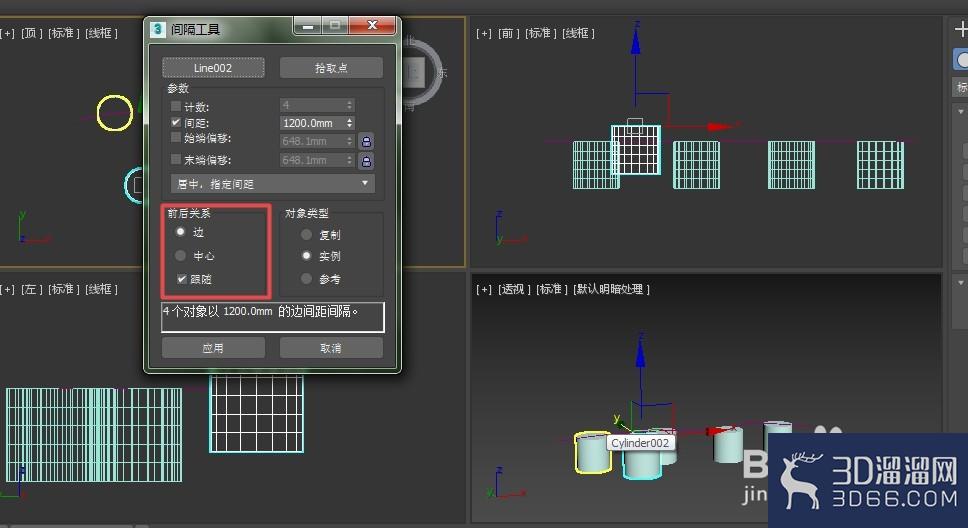Image resolution: width=968 pixels, height=528 pixels.
Task: Click the Line002 pick path button
Action: (x=213, y=67)
